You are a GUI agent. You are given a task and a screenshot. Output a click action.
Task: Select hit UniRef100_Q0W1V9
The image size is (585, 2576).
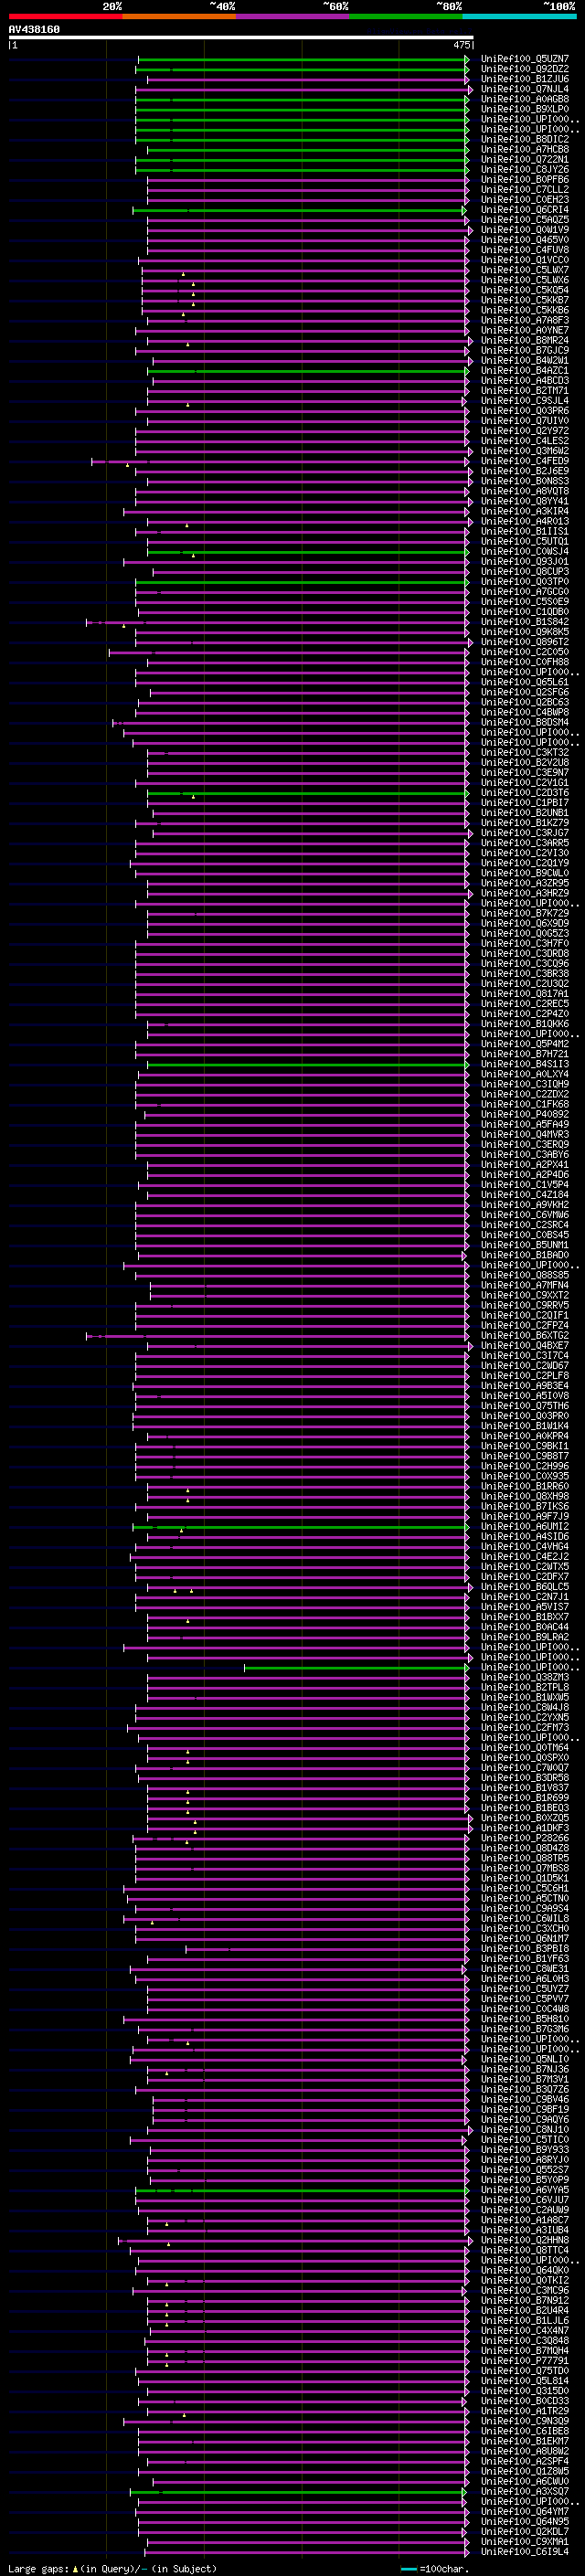(525, 230)
